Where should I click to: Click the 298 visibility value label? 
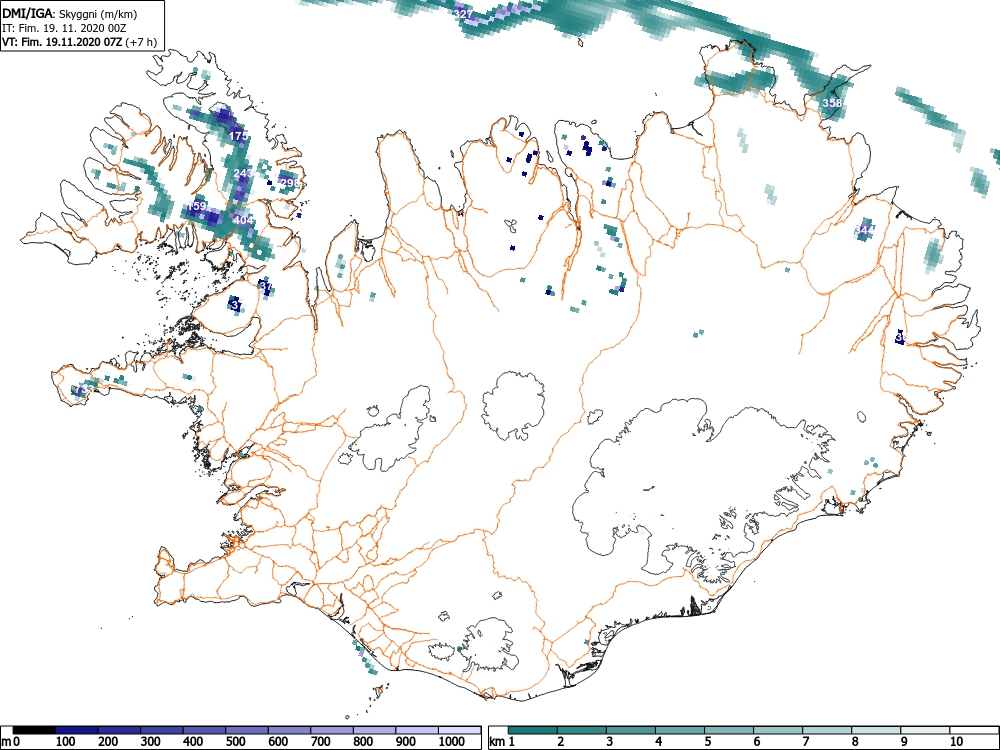coord(290,183)
